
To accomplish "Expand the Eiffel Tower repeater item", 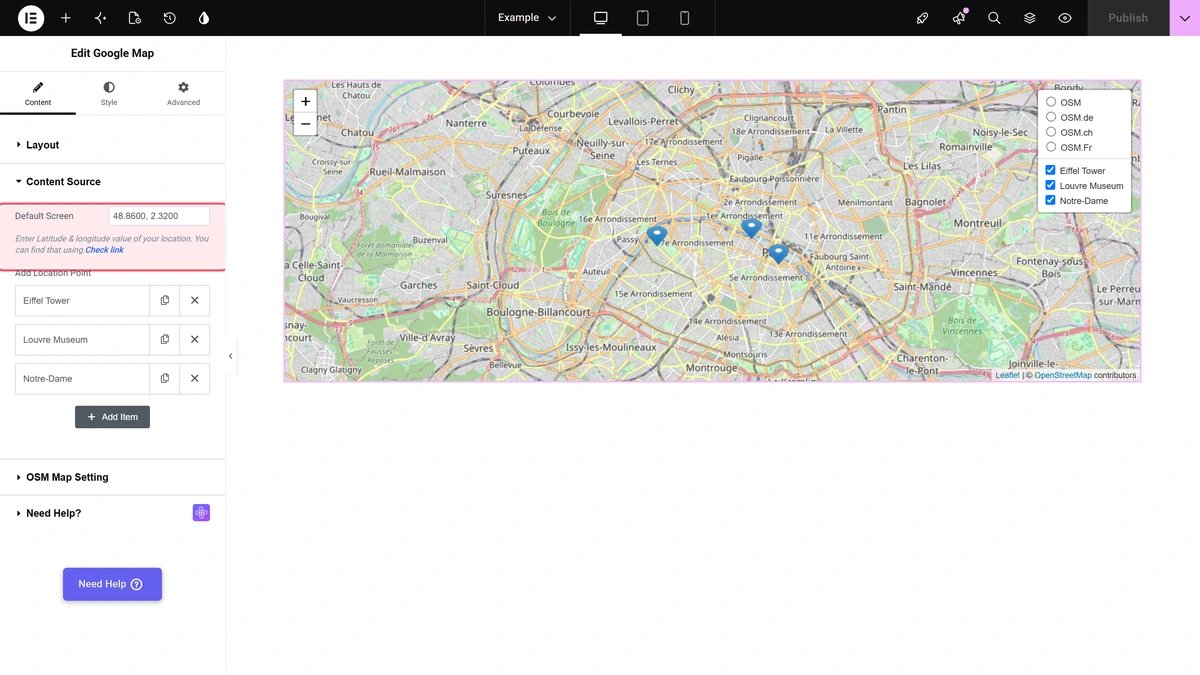I will pos(82,300).
